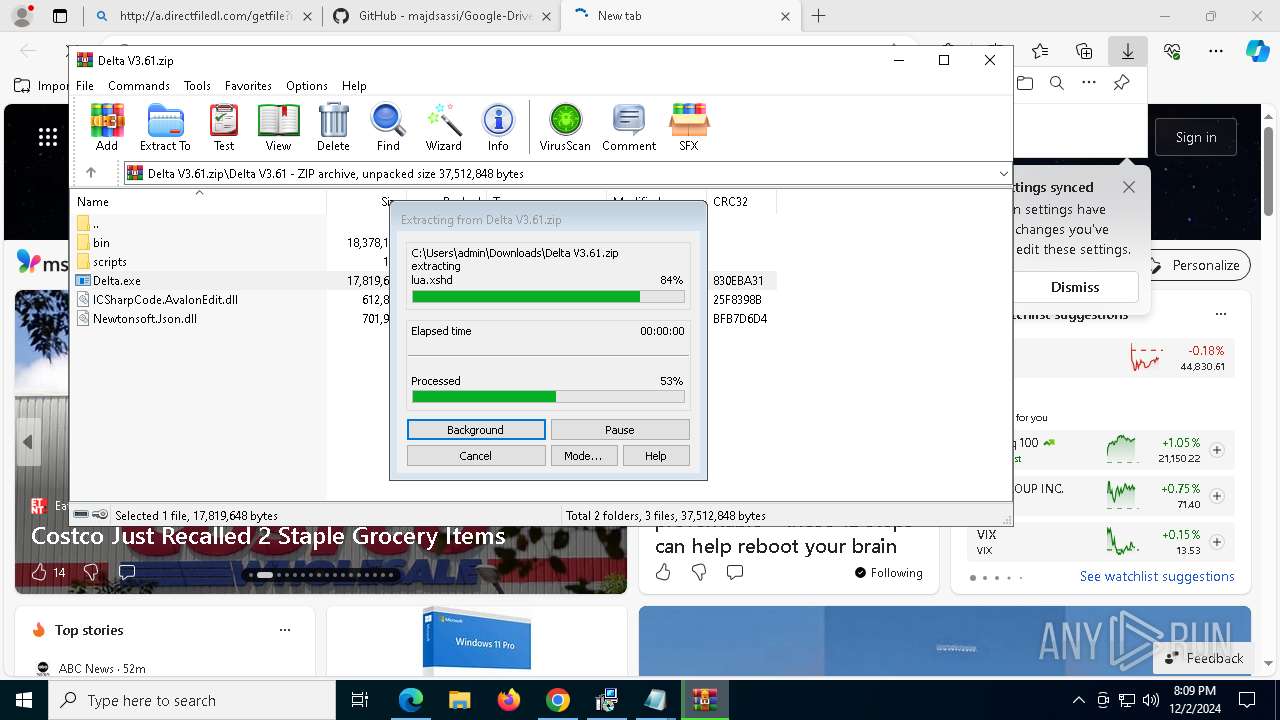Click the Extract To toolbar icon
The height and width of the screenshot is (720, 1280).
(x=165, y=127)
